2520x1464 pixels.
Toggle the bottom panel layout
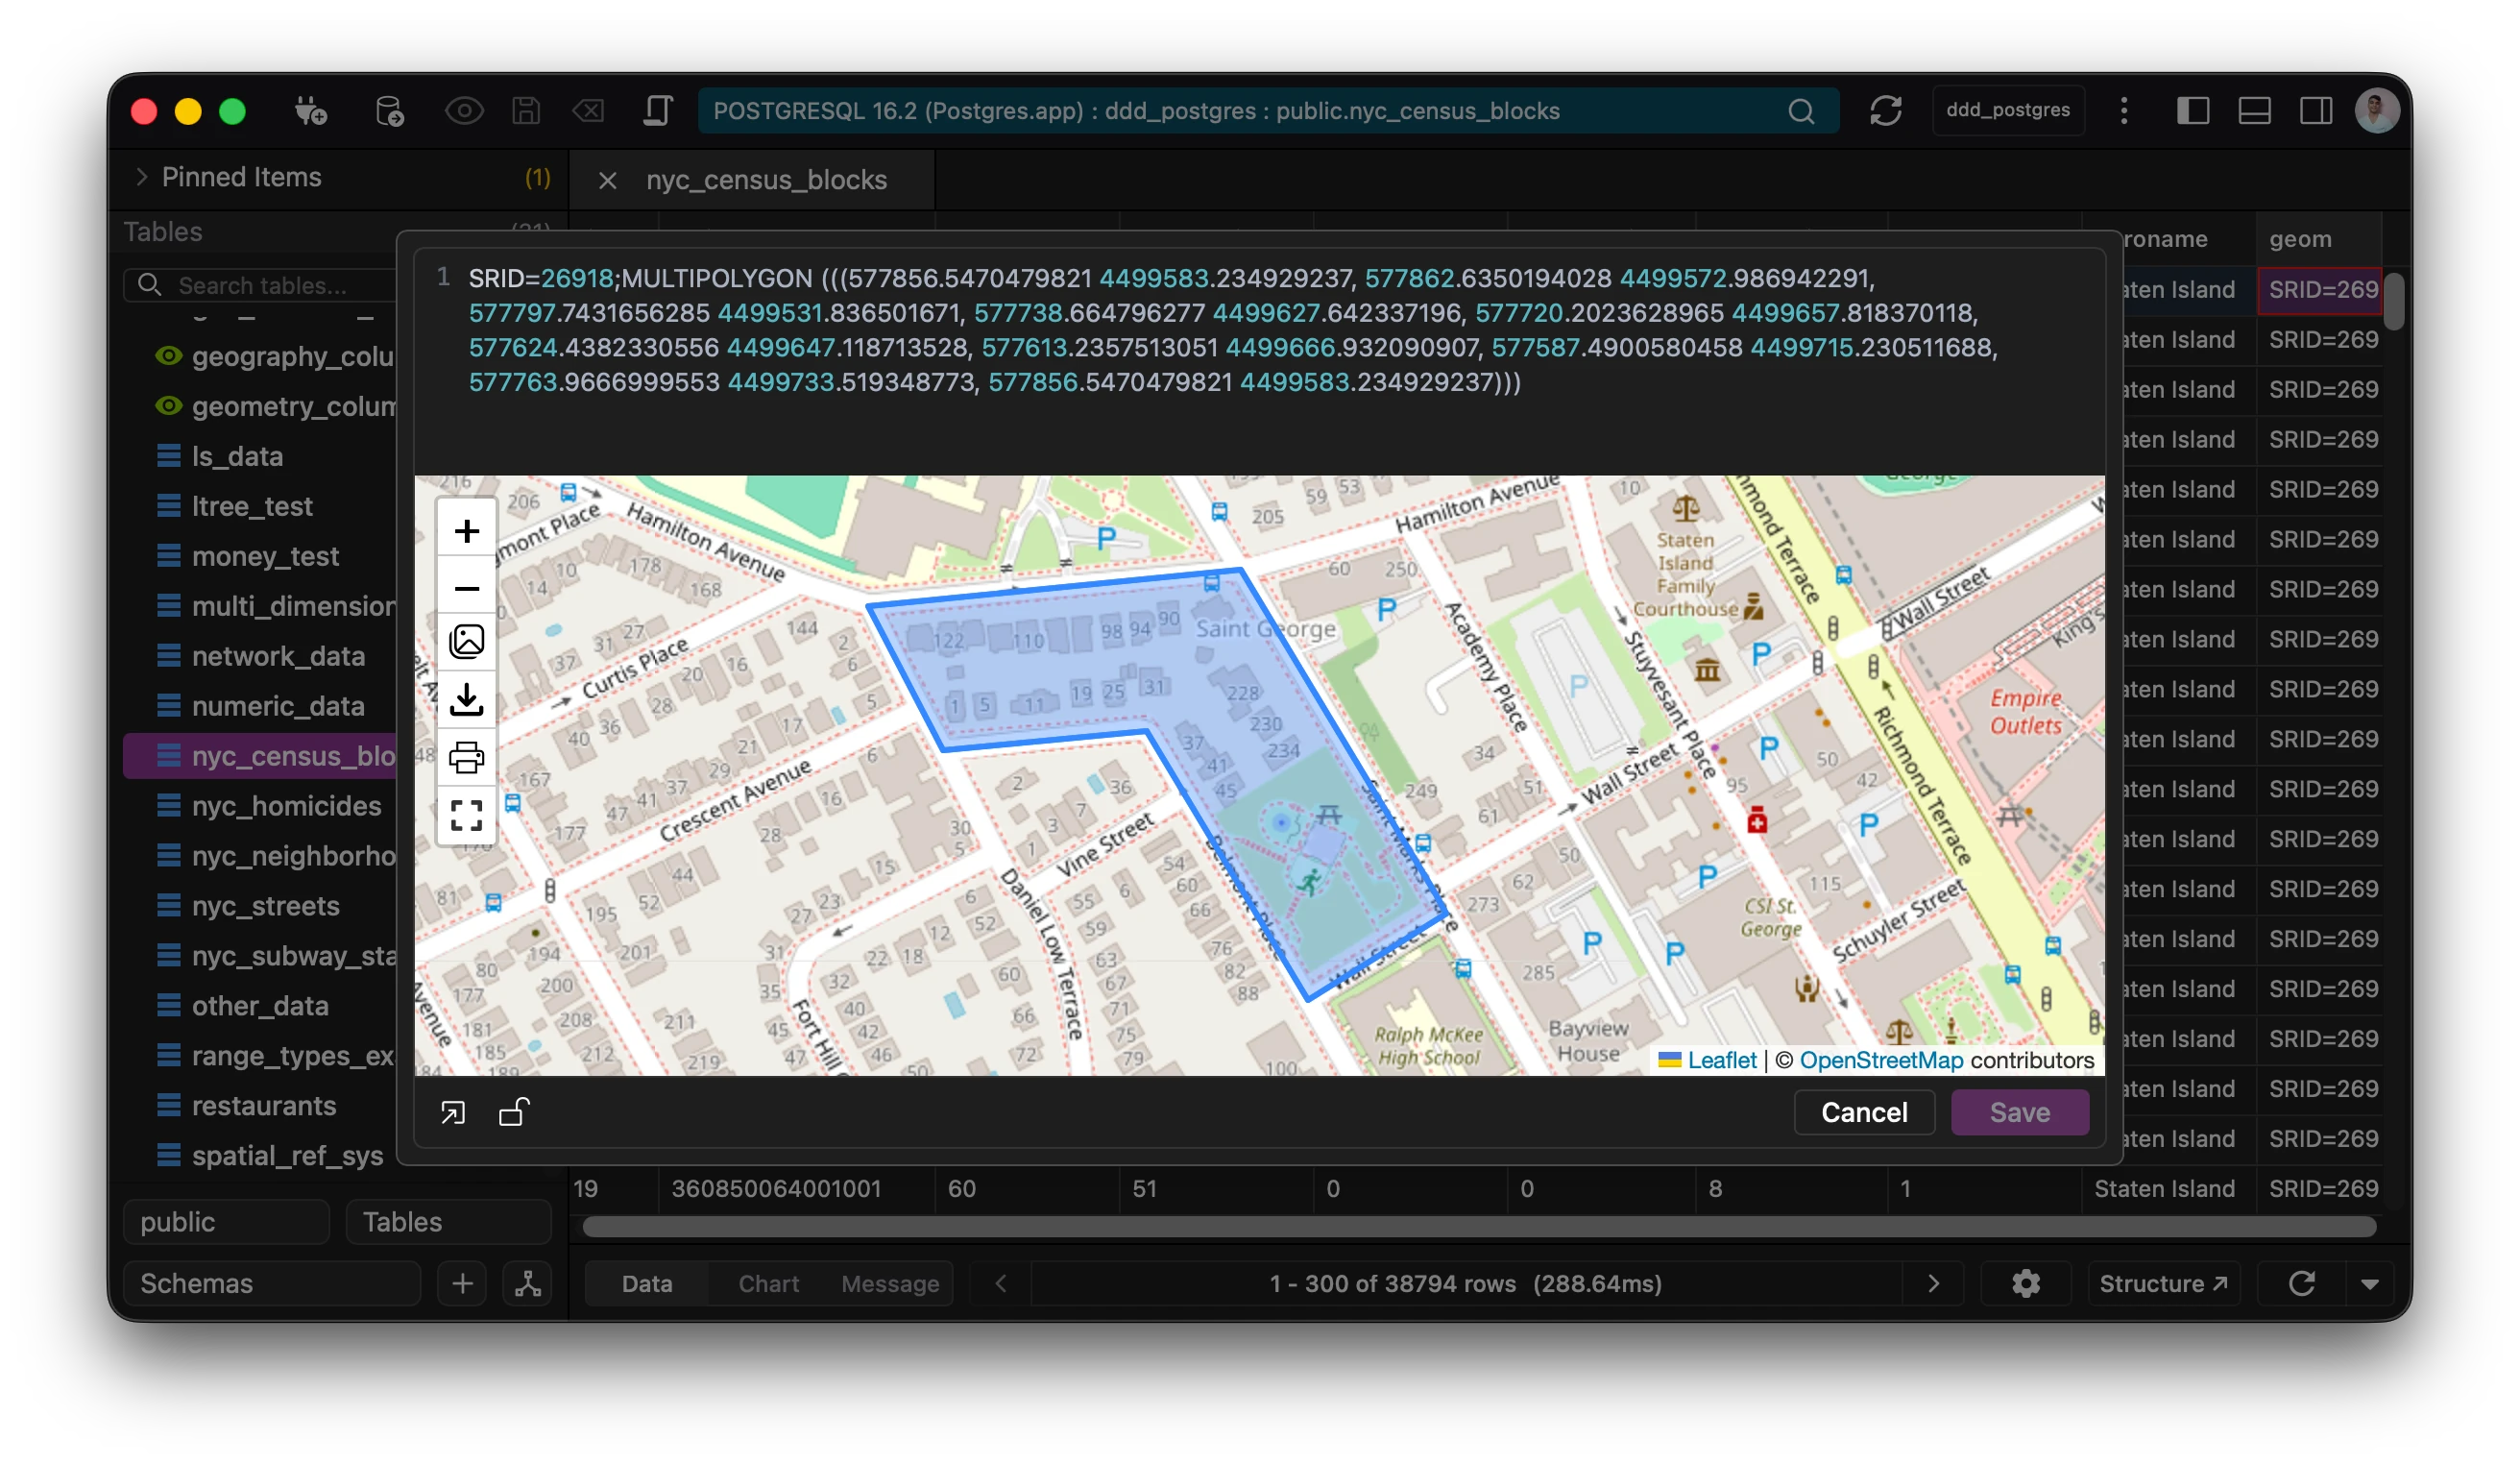click(x=2253, y=111)
